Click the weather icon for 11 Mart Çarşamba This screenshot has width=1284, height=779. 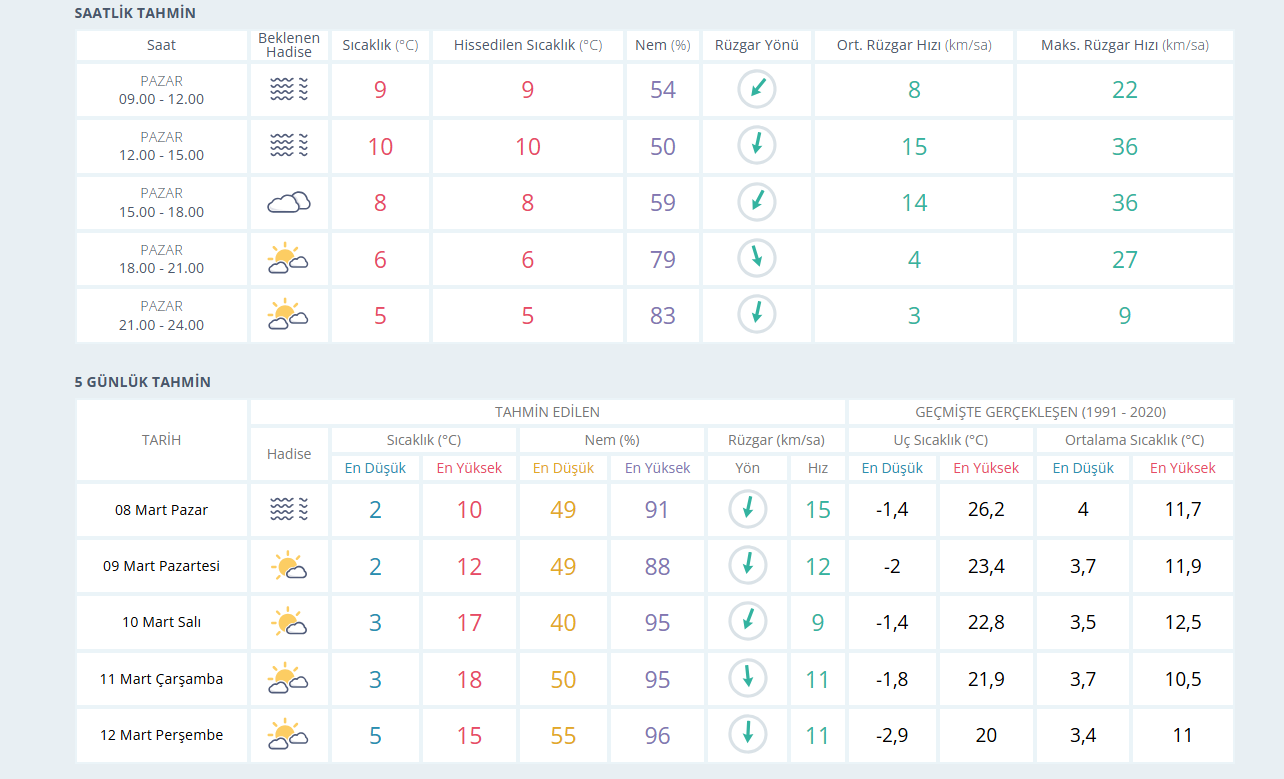pyautogui.click(x=288, y=679)
